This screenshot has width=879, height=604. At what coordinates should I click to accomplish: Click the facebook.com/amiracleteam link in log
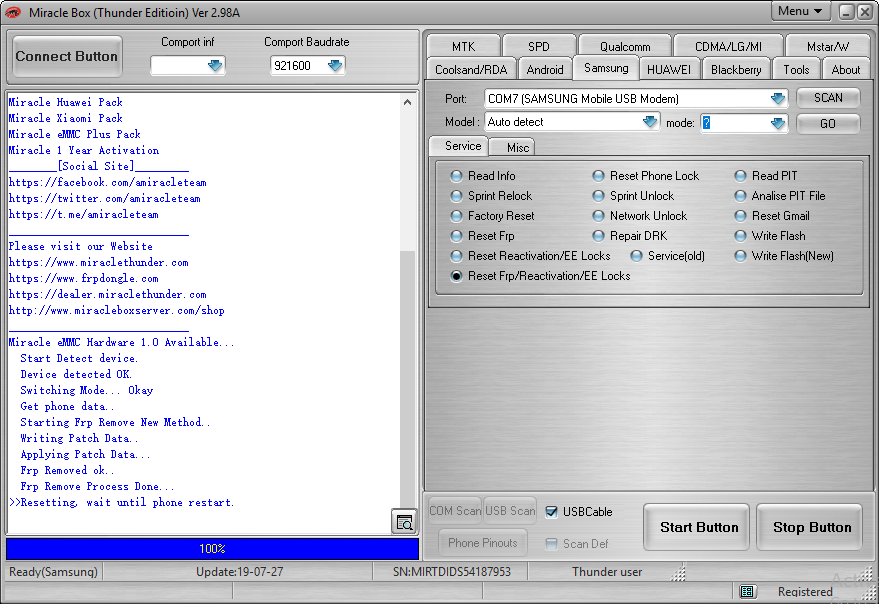pyautogui.click(x=108, y=182)
